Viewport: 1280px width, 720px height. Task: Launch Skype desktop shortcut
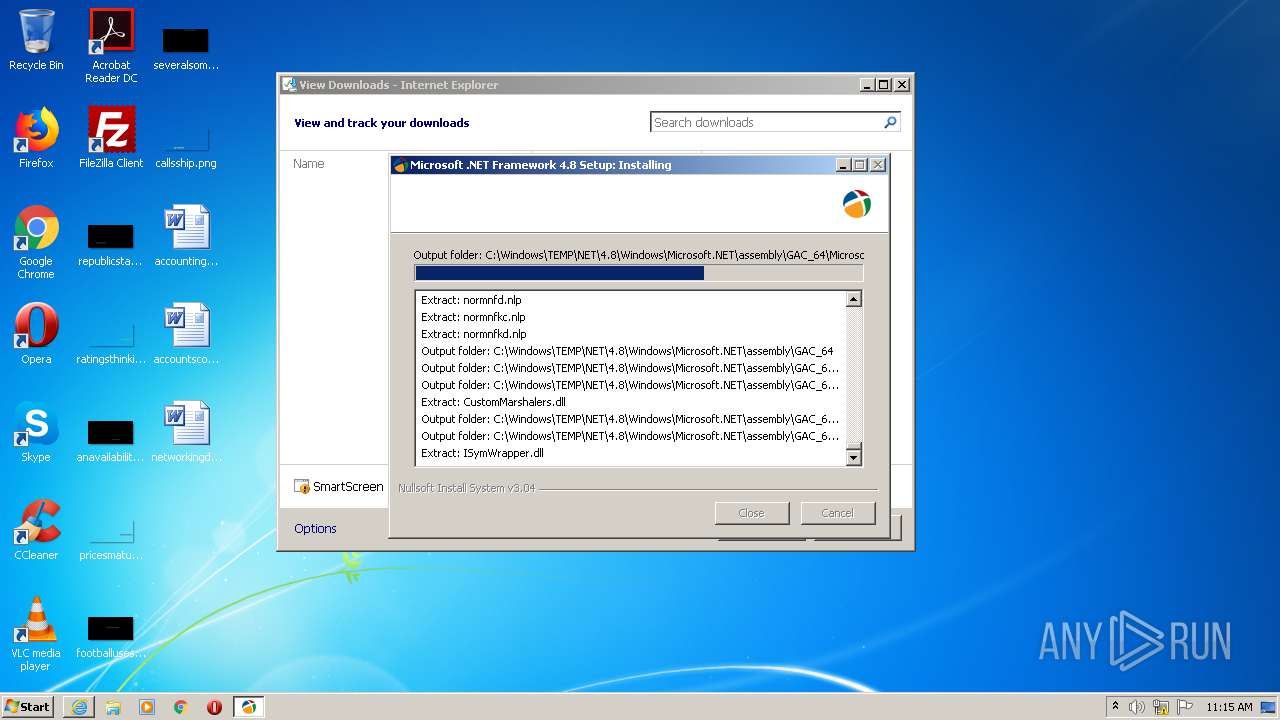click(36, 432)
